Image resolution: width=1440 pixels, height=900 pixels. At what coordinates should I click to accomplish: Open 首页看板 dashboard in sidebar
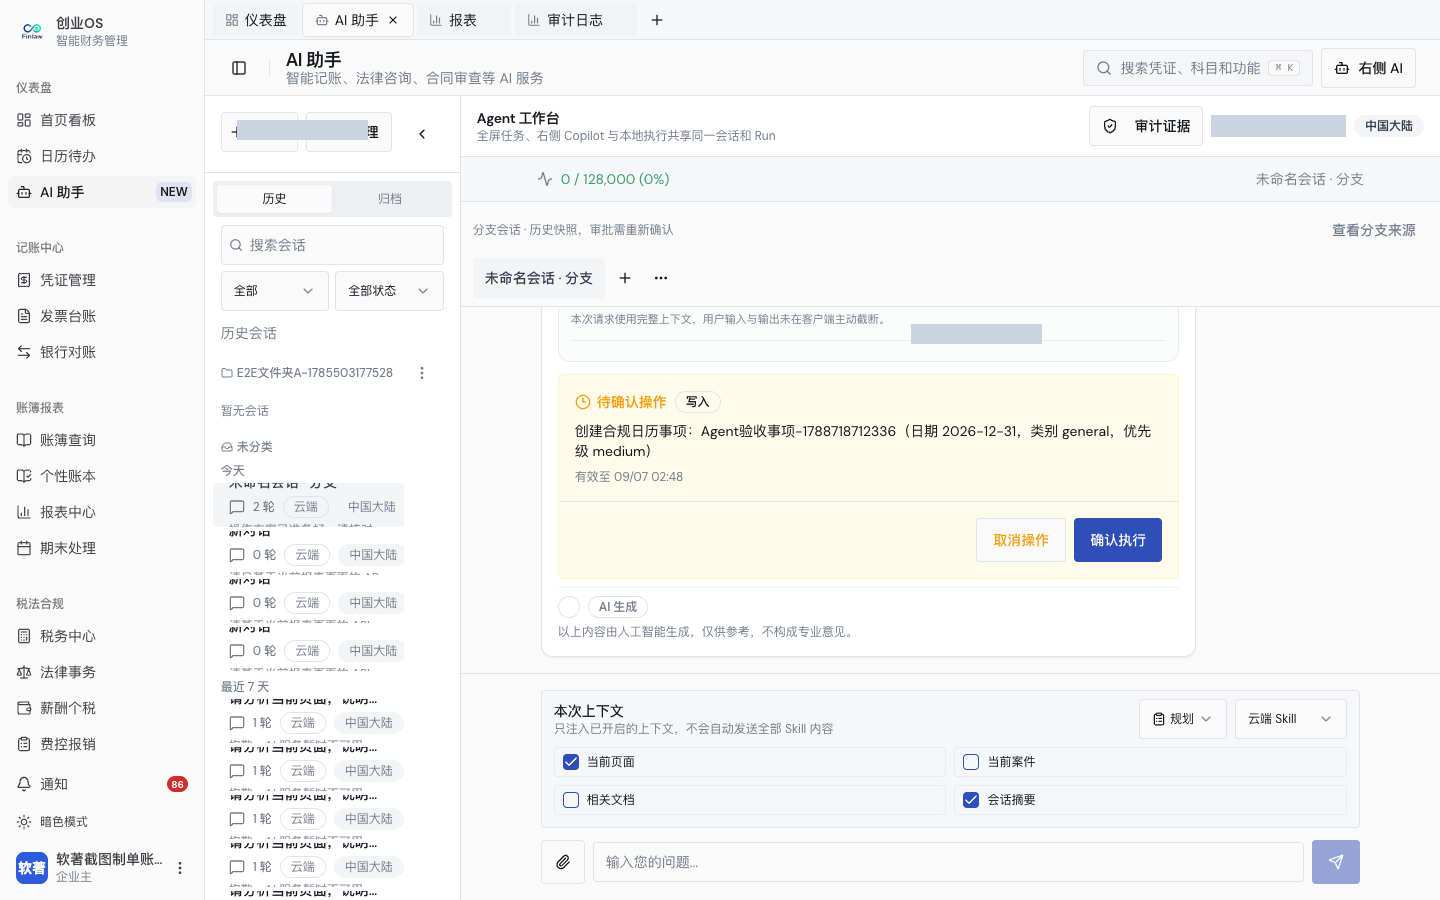pos(101,120)
